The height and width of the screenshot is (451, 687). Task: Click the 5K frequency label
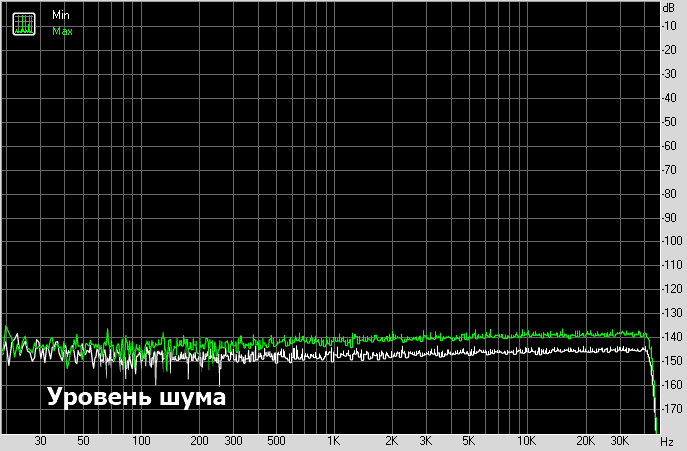click(468, 441)
